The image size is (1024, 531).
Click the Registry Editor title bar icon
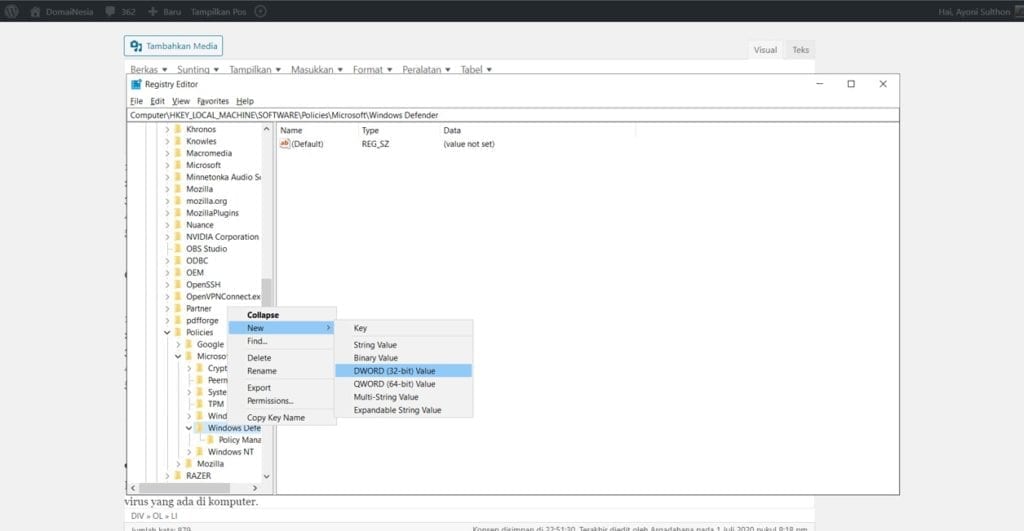(136, 84)
